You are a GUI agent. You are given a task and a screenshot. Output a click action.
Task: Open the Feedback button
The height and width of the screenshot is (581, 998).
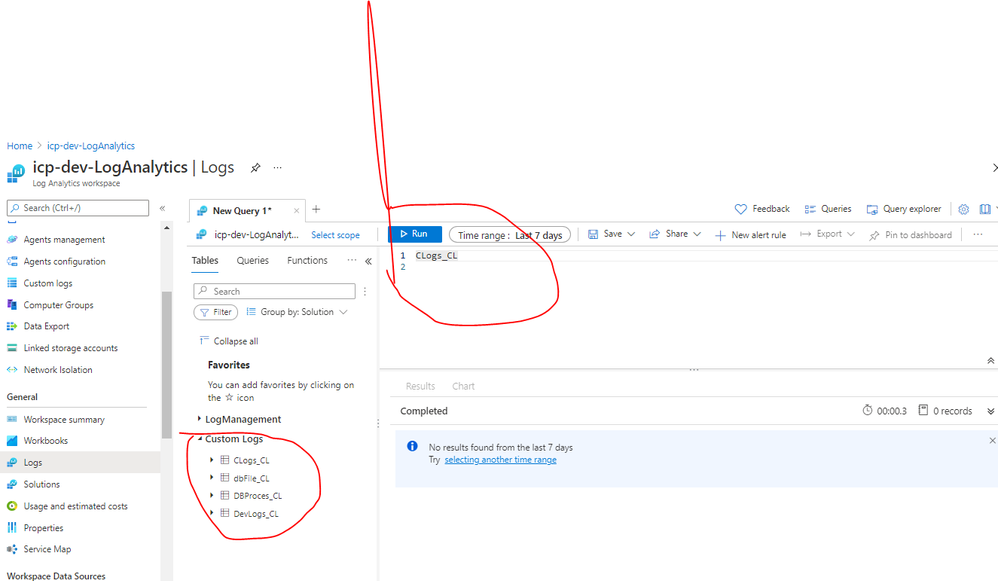point(762,209)
